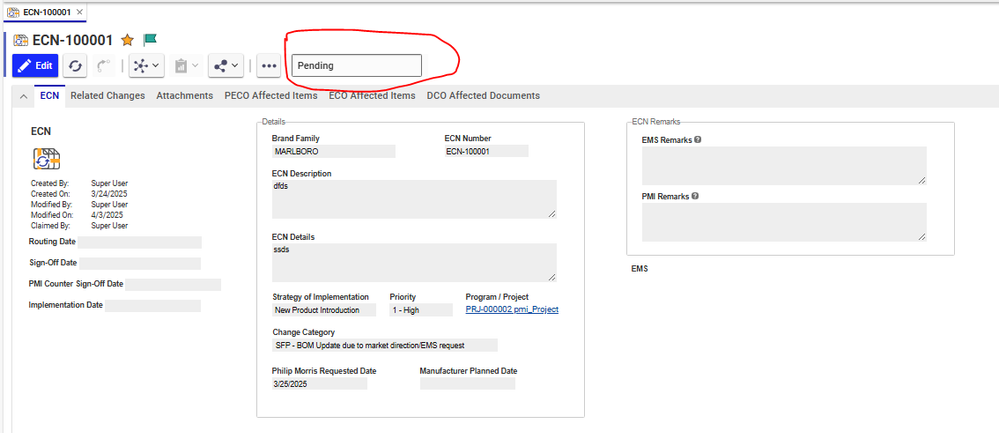Open the graph view dropdown

coord(147,66)
